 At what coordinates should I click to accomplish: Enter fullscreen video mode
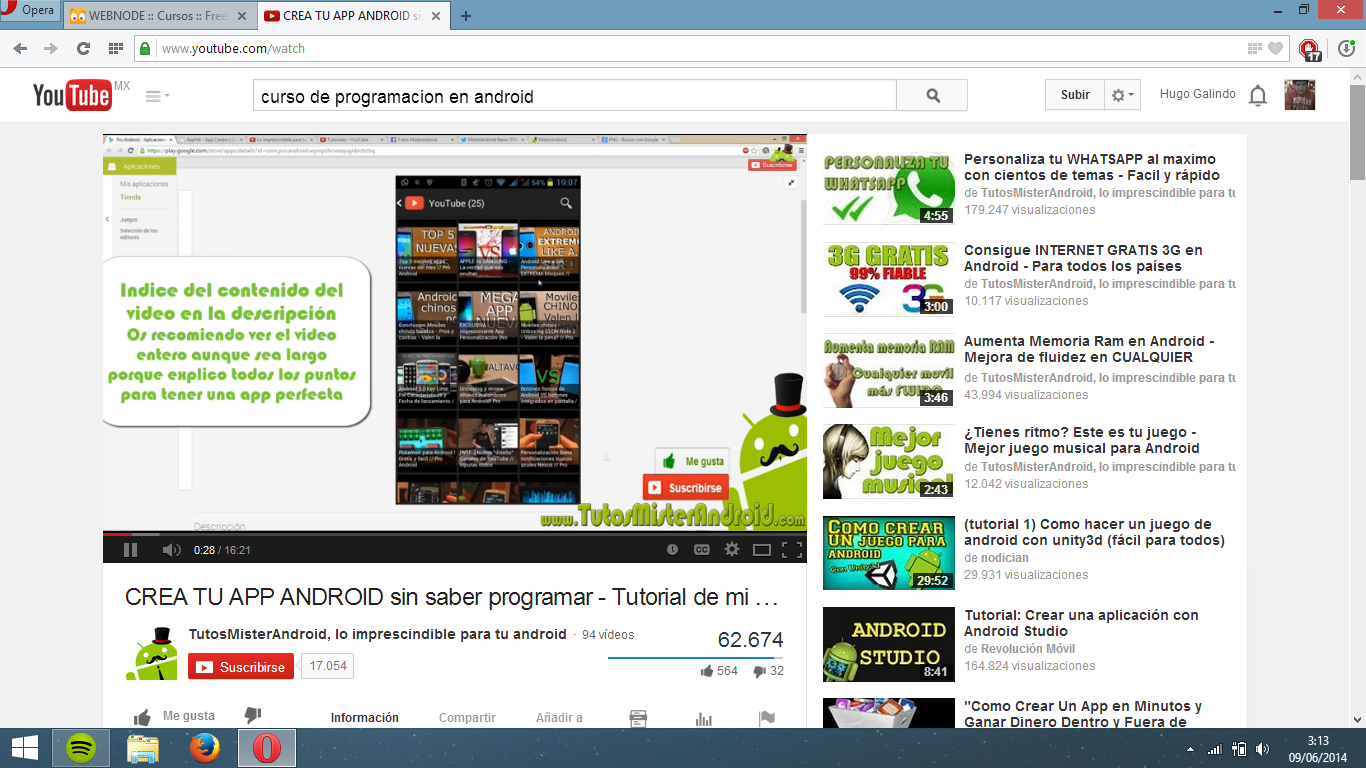(792, 550)
